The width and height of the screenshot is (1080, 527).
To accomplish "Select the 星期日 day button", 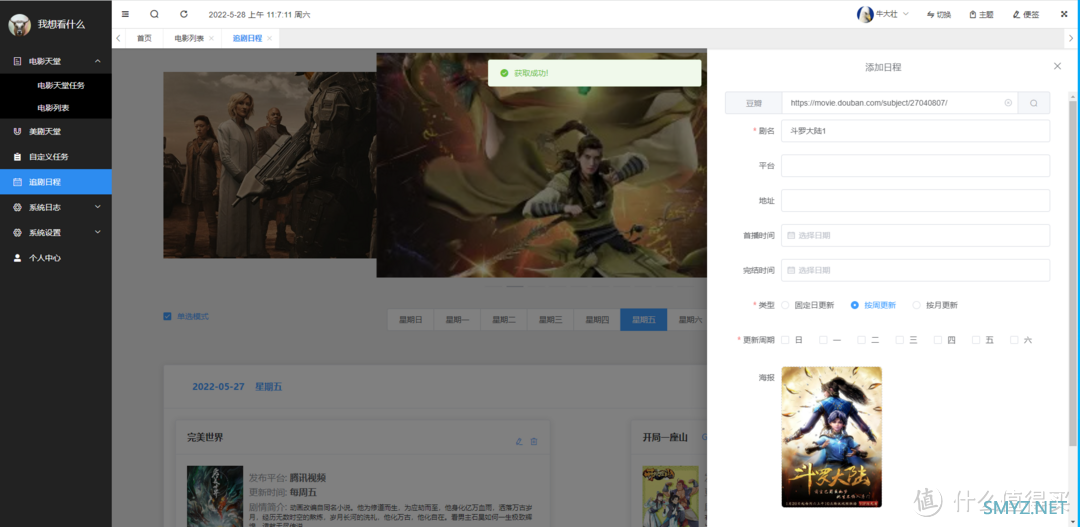I will [411, 320].
